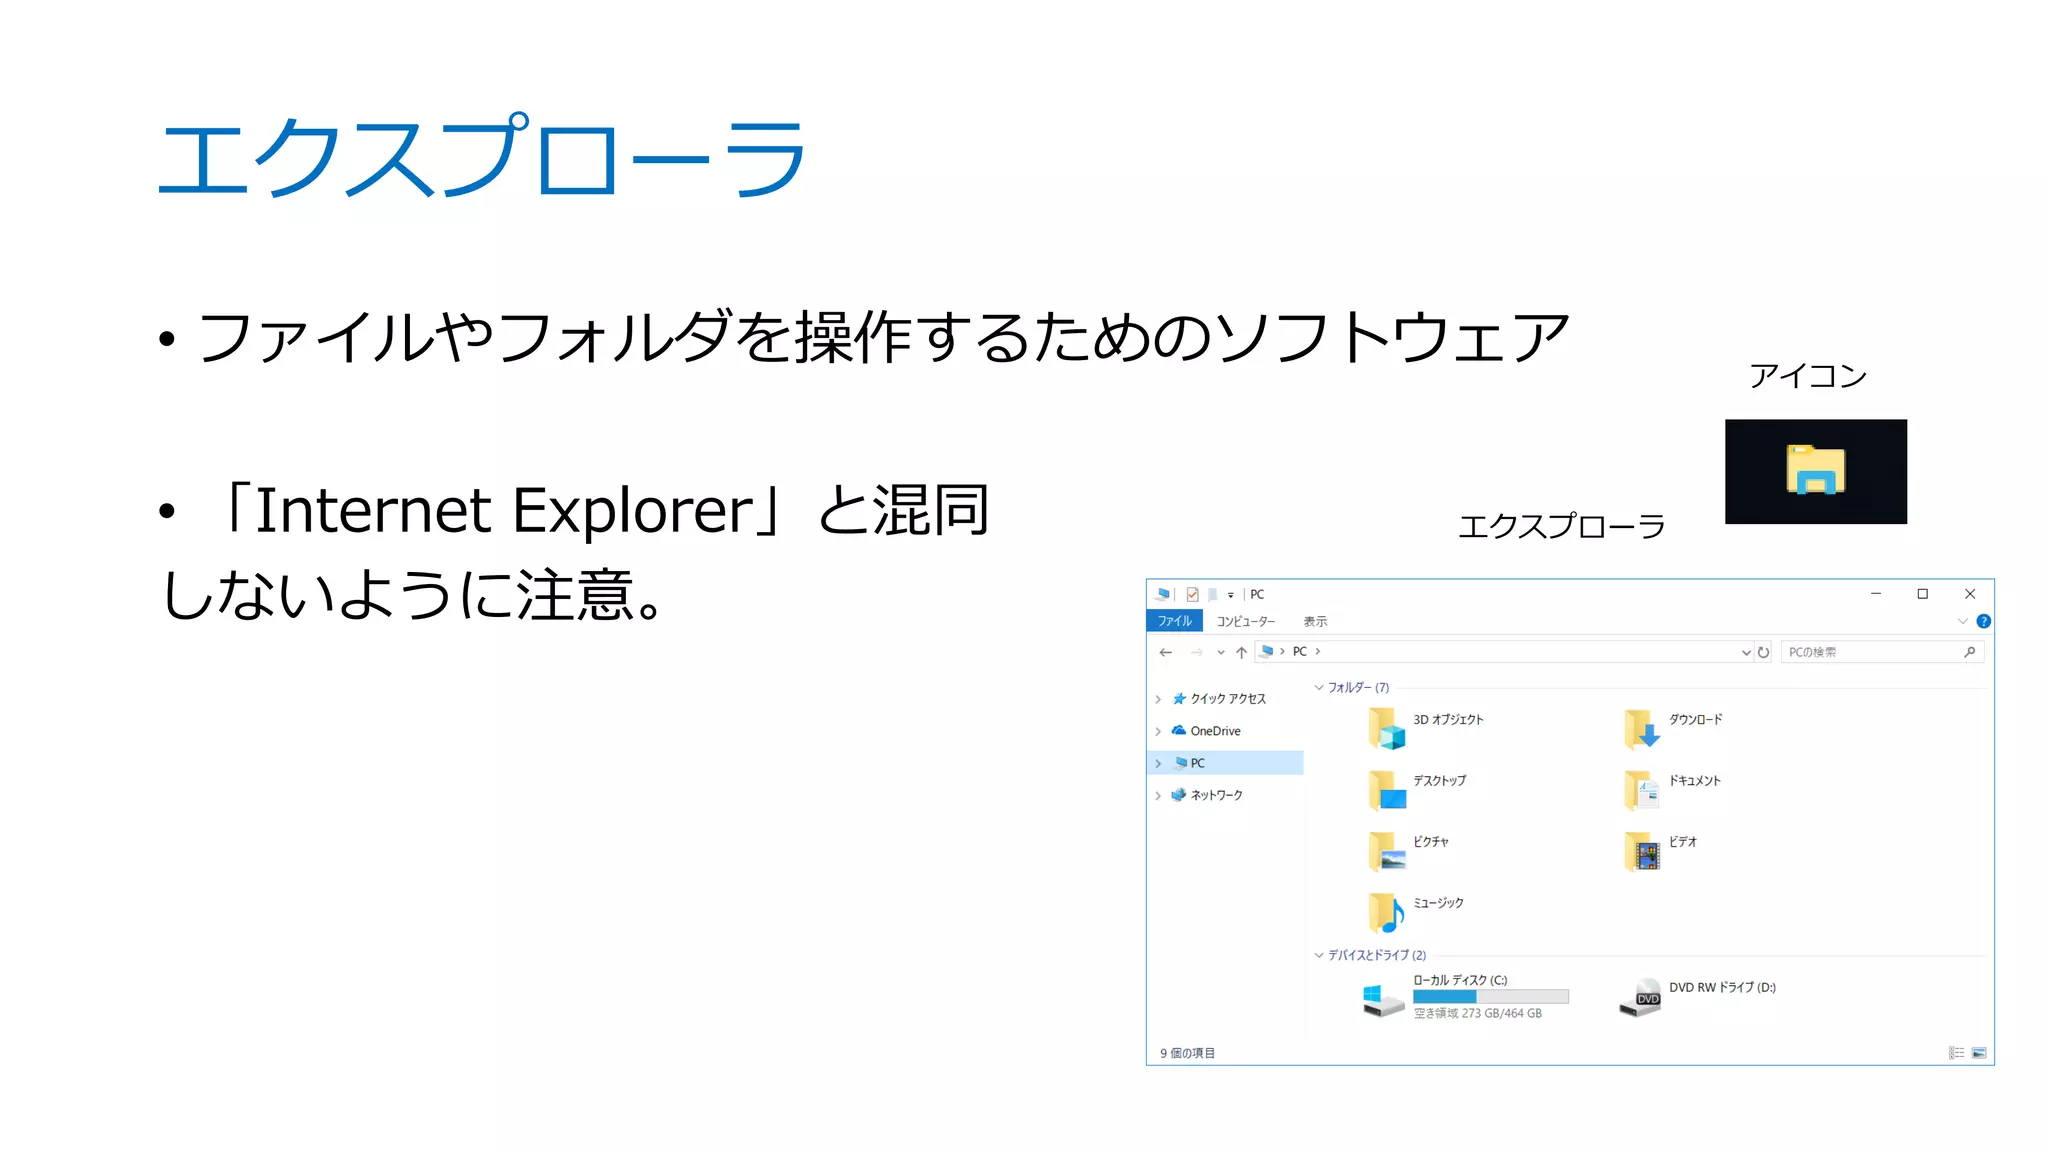Click the DVD RW ドライブ (D:) label
The image size is (2048, 1152).
[x=1722, y=987]
